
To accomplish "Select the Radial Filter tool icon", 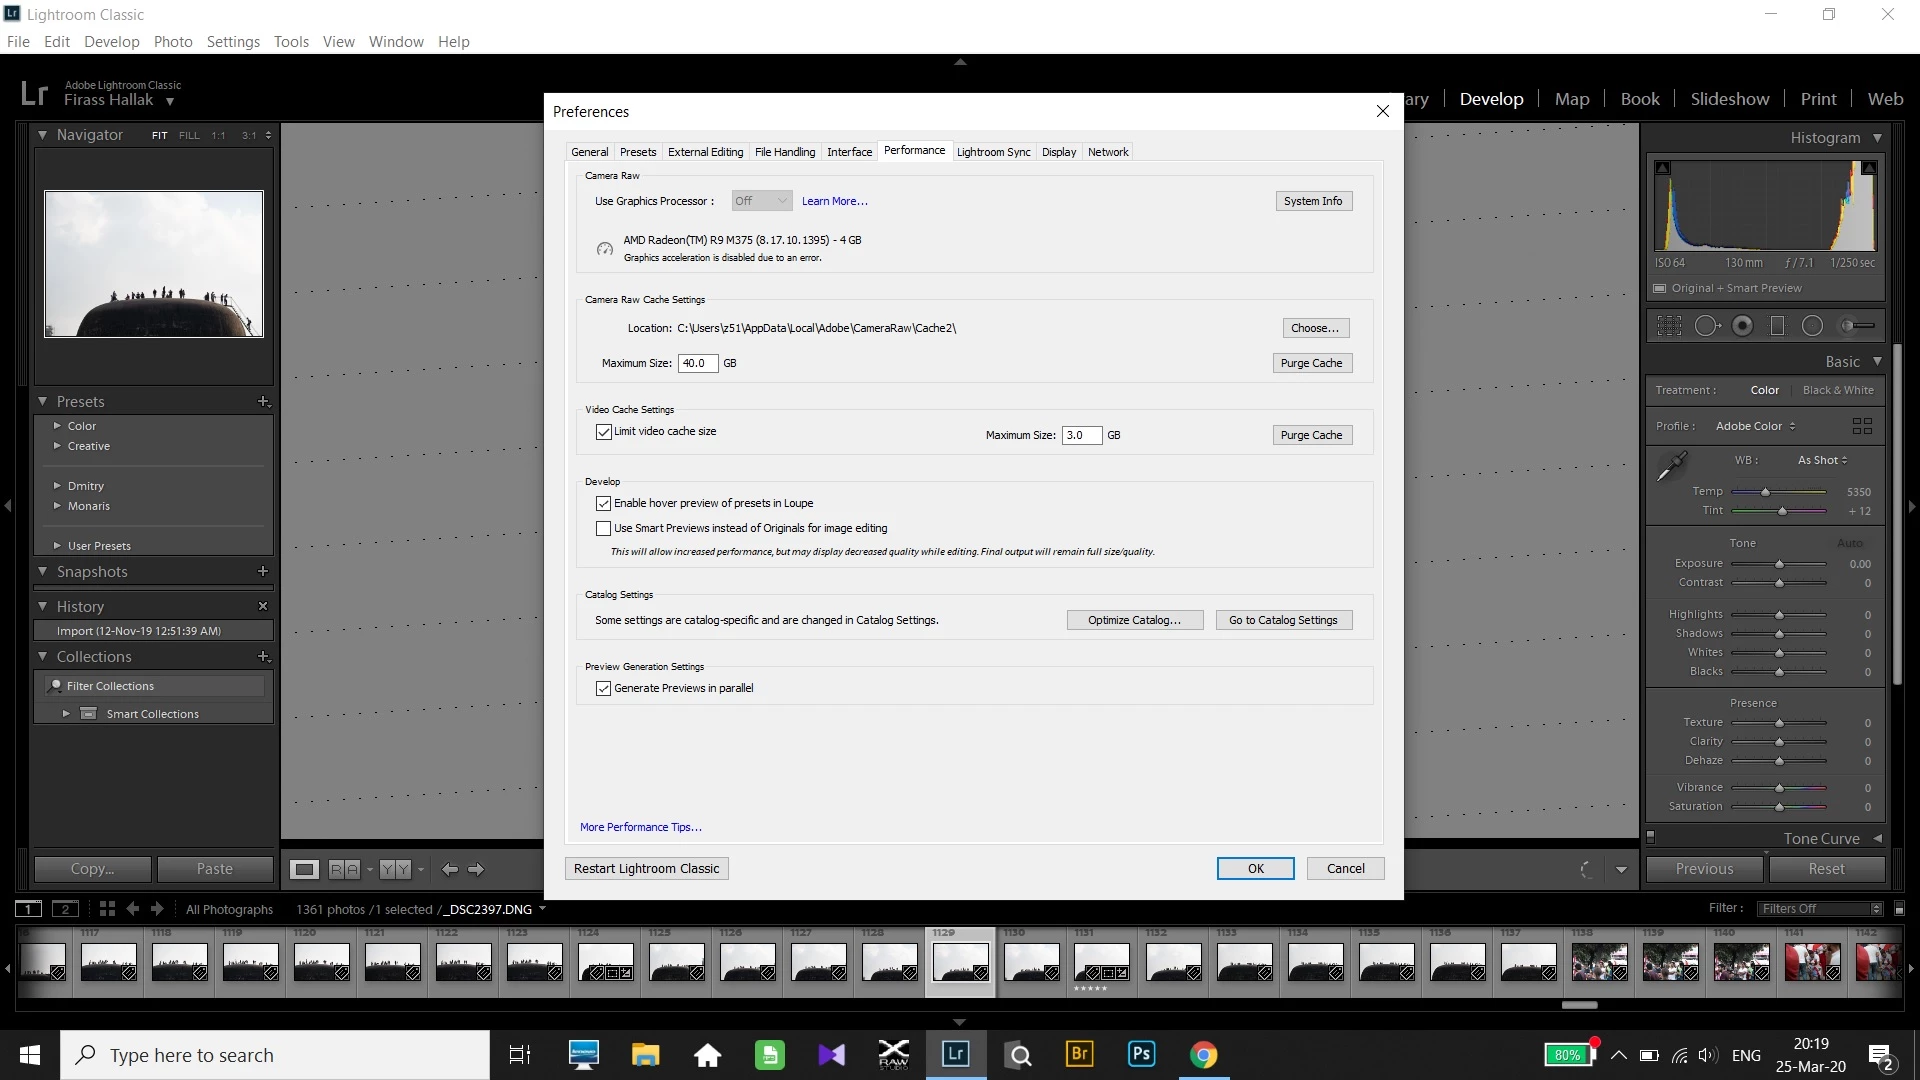I will point(1812,326).
